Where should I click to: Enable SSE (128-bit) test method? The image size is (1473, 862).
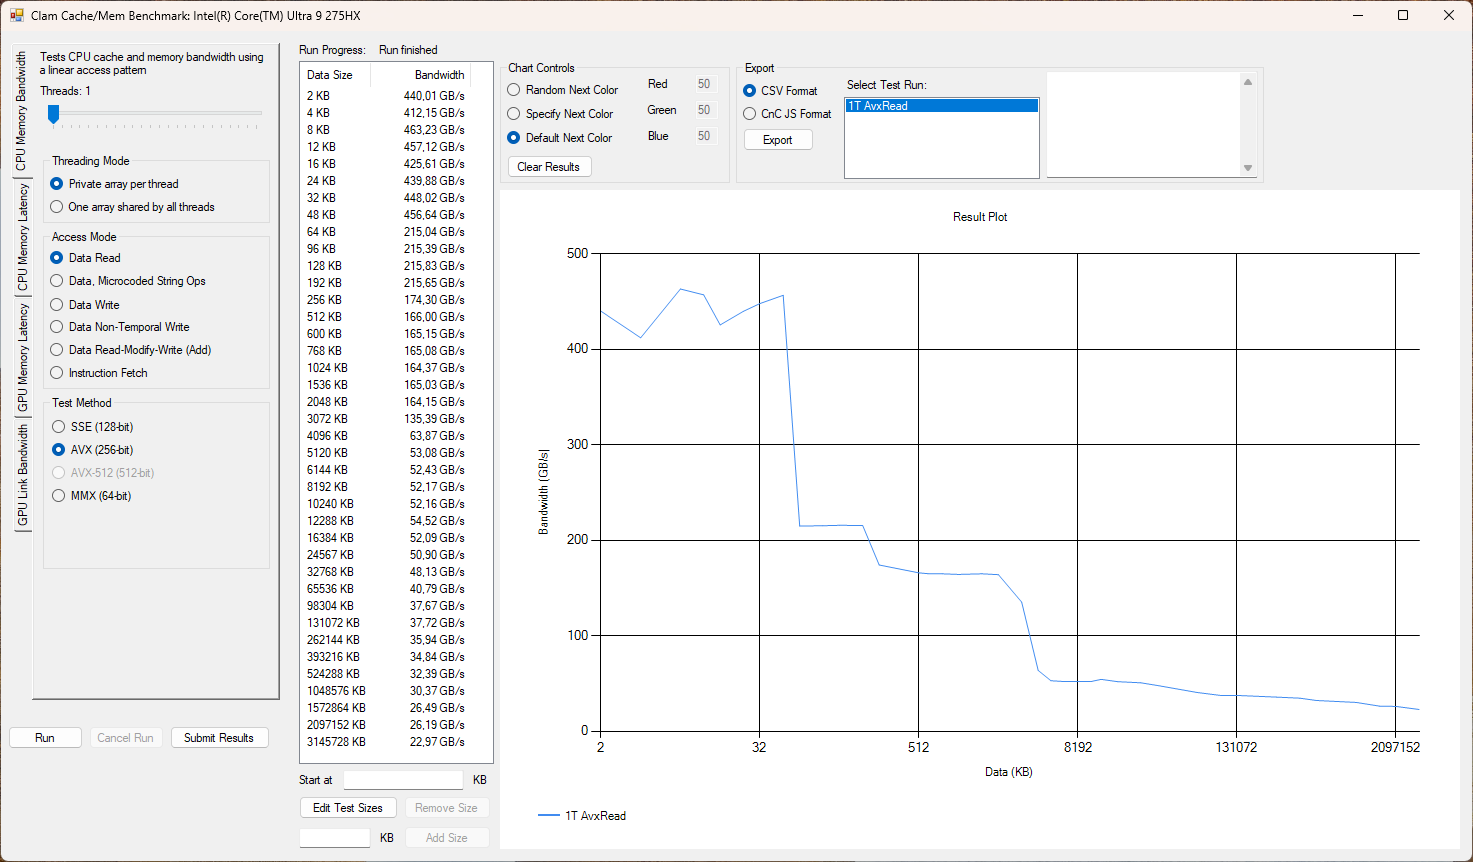coord(59,427)
